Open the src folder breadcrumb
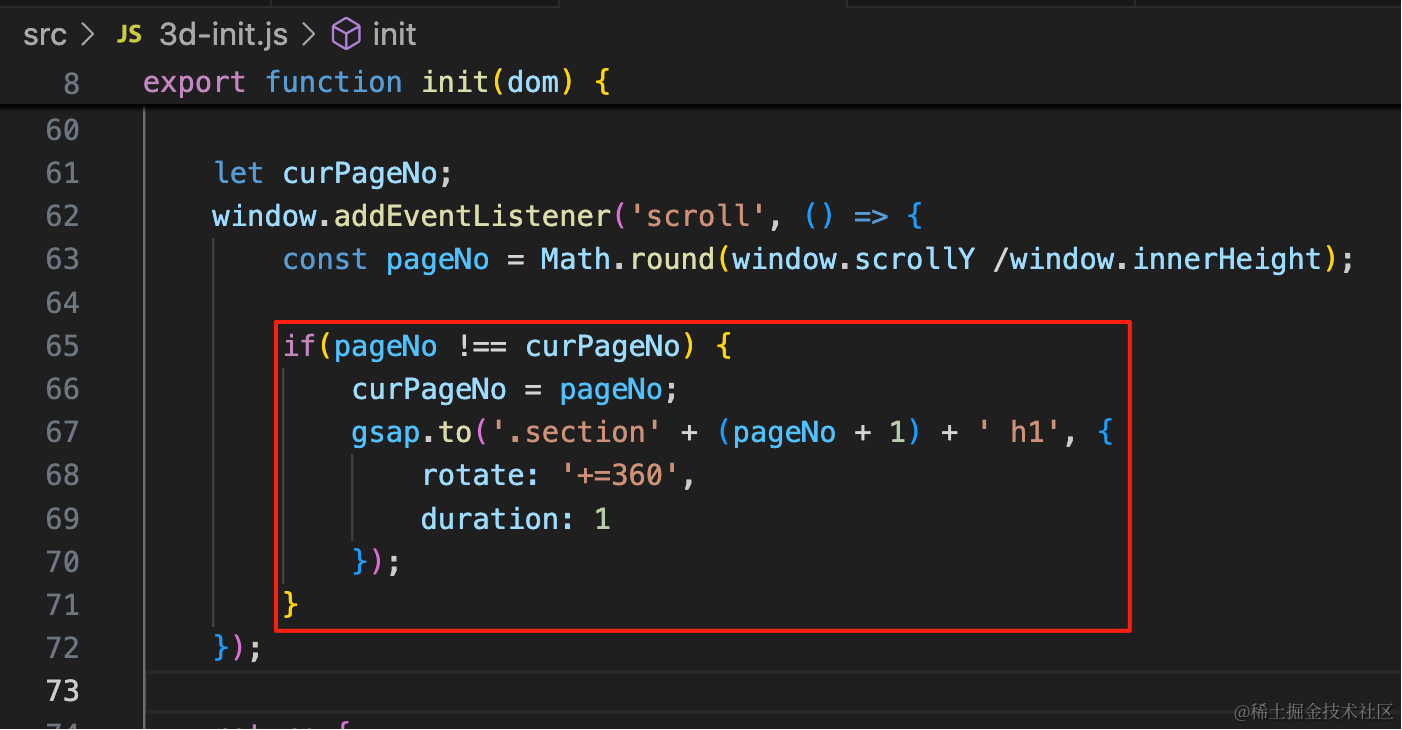This screenshot has width=1402, height=730. tap(45, 36)
